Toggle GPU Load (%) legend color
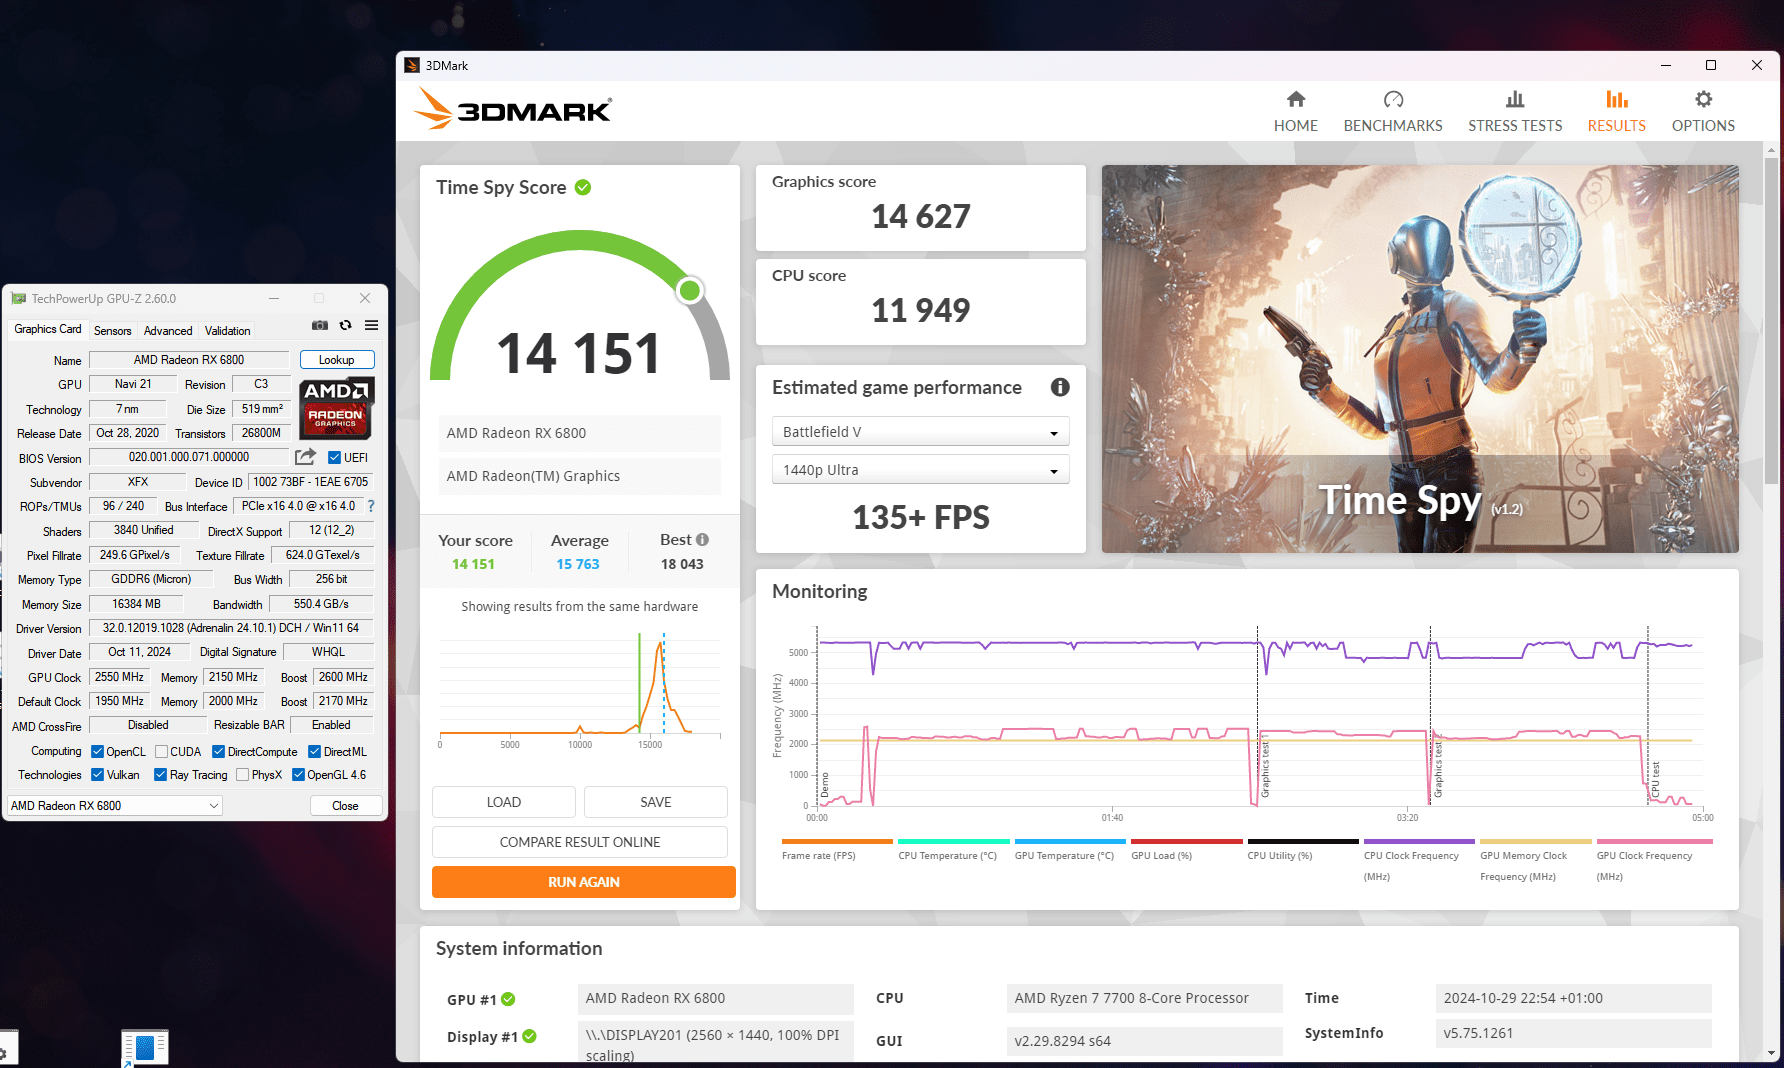Image resolution: width=1784 pixels, height=1068 pixels. click(x=1186, y=842)
